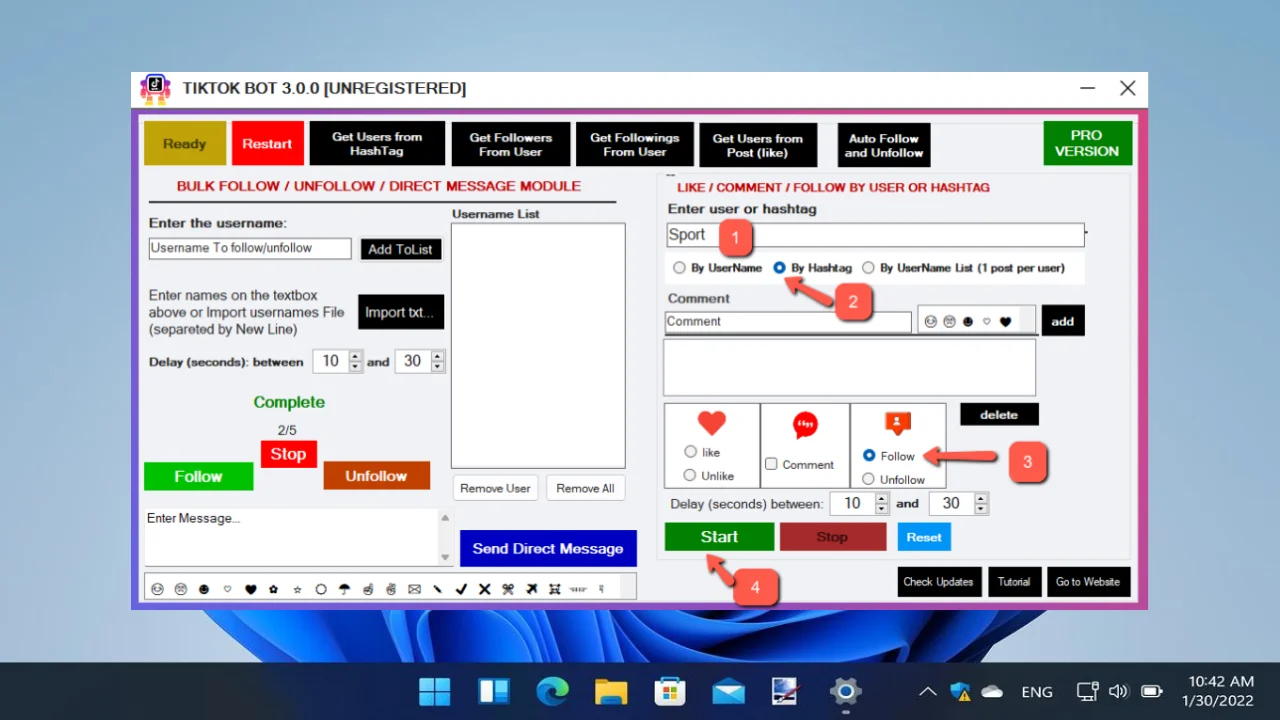
Task: Open Get Followings From User module
Action: (x=634, y=144)
